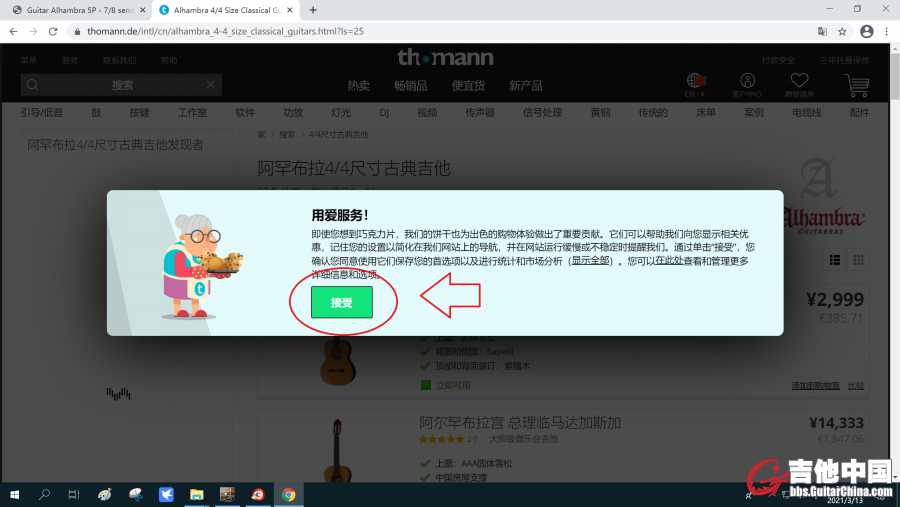Open the 案例 cases category
900x507 pixels.
pos(754,113)
